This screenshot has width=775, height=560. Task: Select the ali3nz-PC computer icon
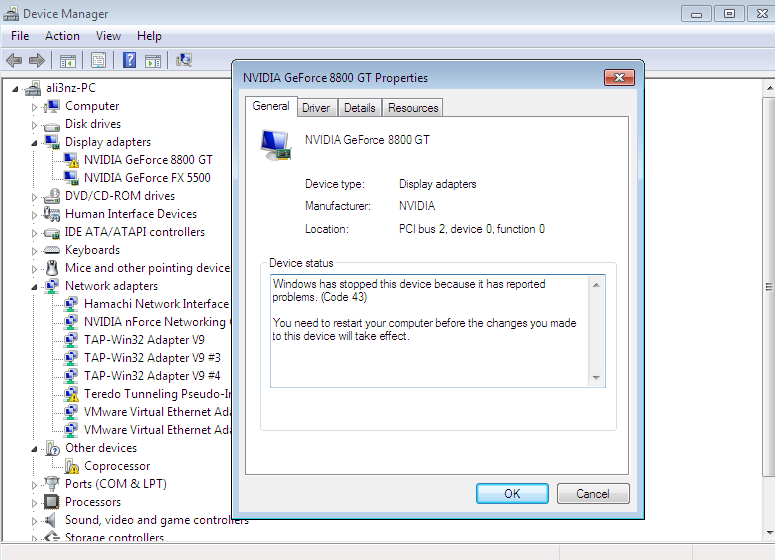[x=33, y=88]
